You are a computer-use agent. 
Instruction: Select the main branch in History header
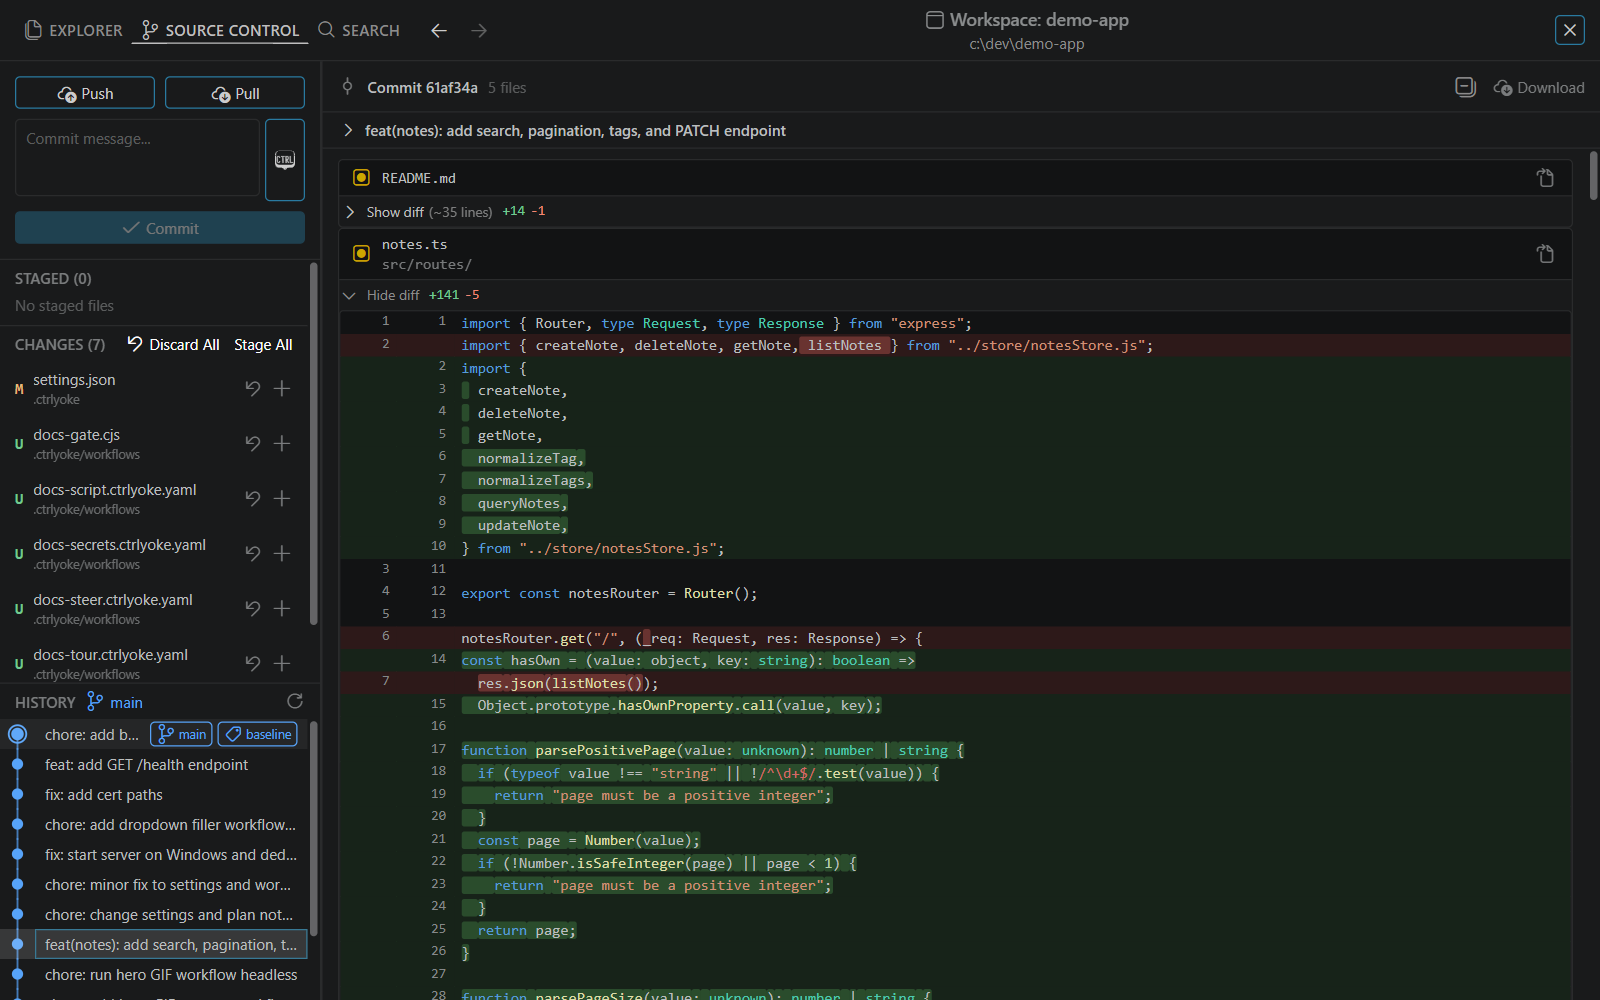115,702
